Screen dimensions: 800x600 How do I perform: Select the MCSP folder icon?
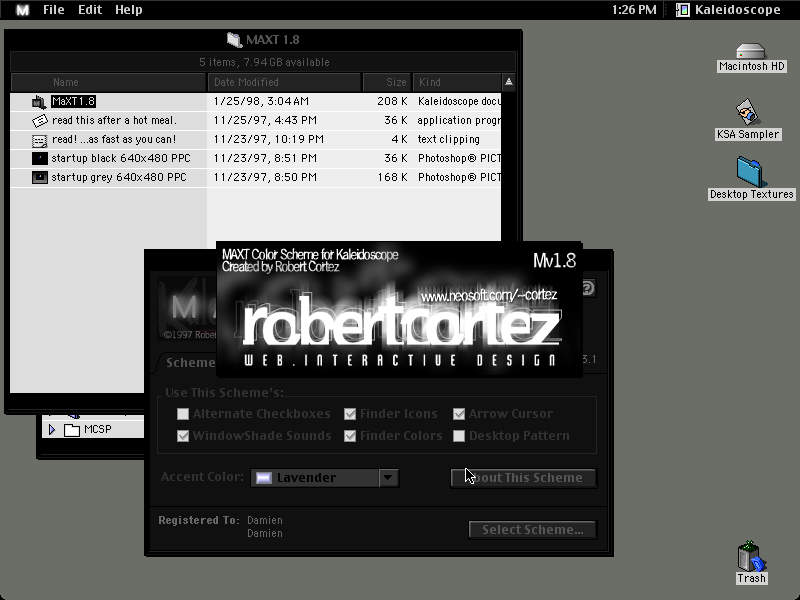tap(72, 430)
